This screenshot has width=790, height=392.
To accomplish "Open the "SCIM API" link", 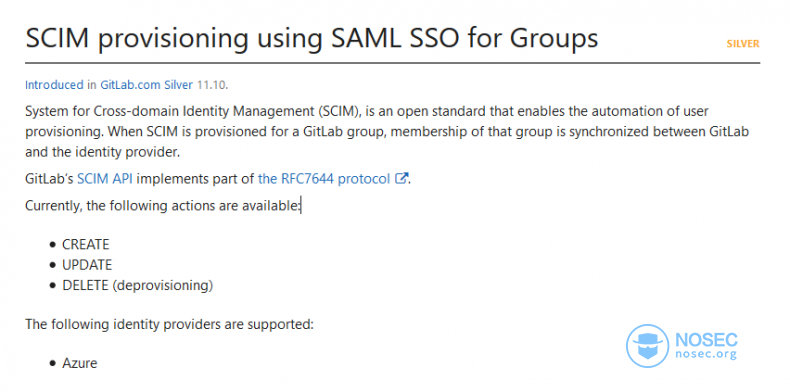I will (105, 178).
